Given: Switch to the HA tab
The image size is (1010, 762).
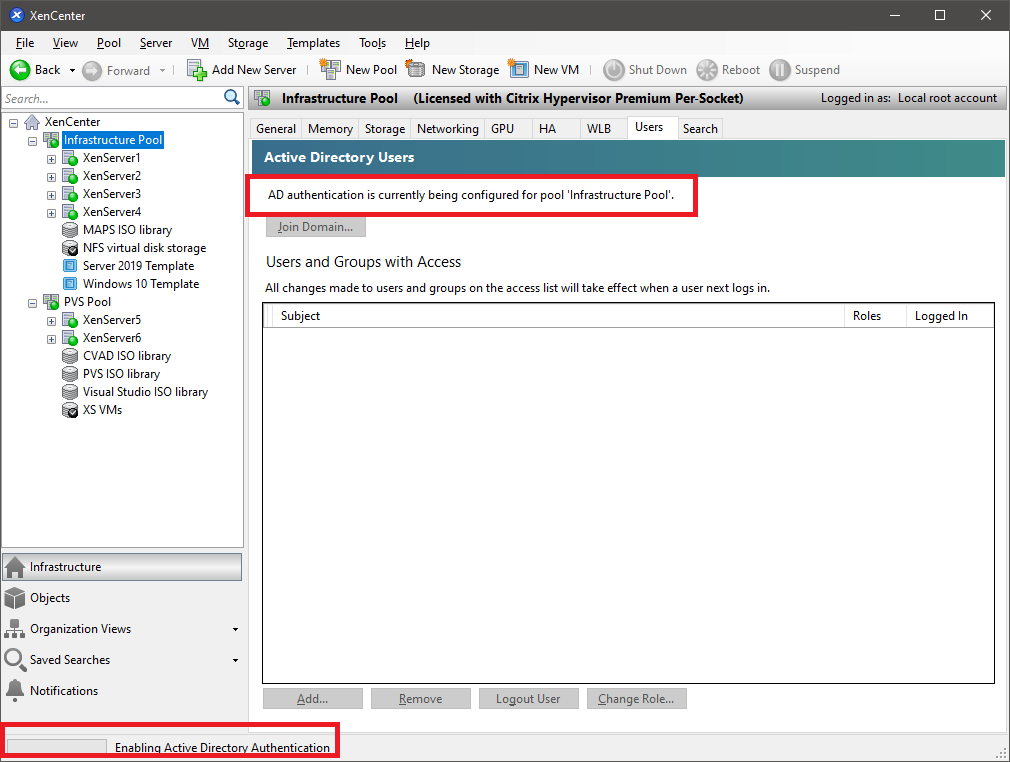Looking at the screenshot, I should (x=547, y=129).
